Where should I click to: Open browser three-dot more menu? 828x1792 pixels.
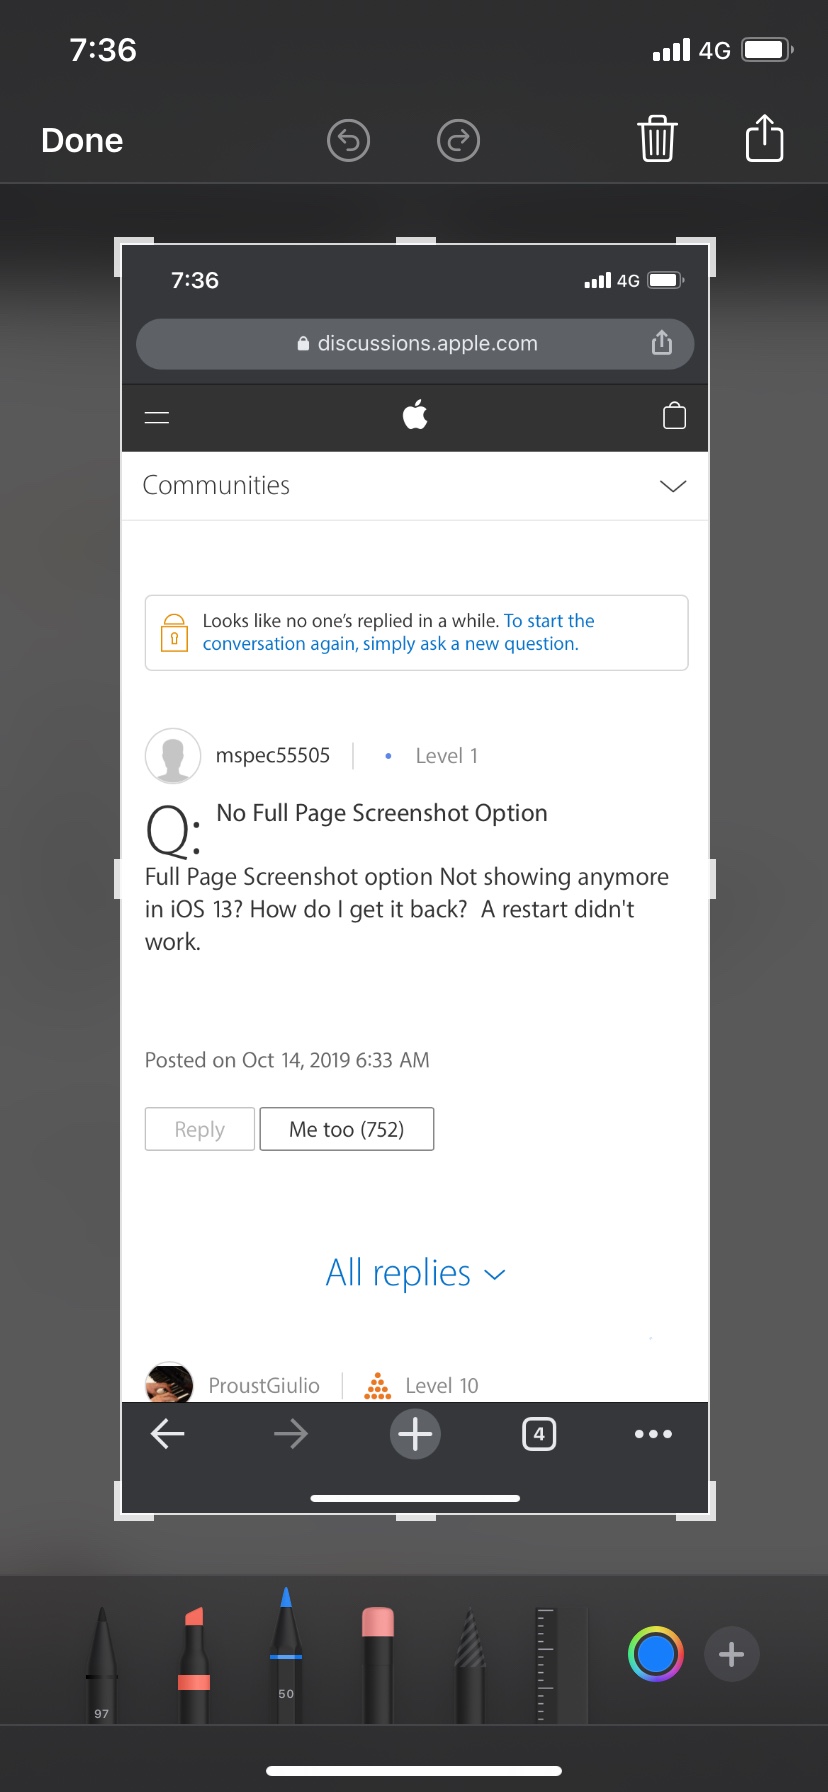[653, 1435]
